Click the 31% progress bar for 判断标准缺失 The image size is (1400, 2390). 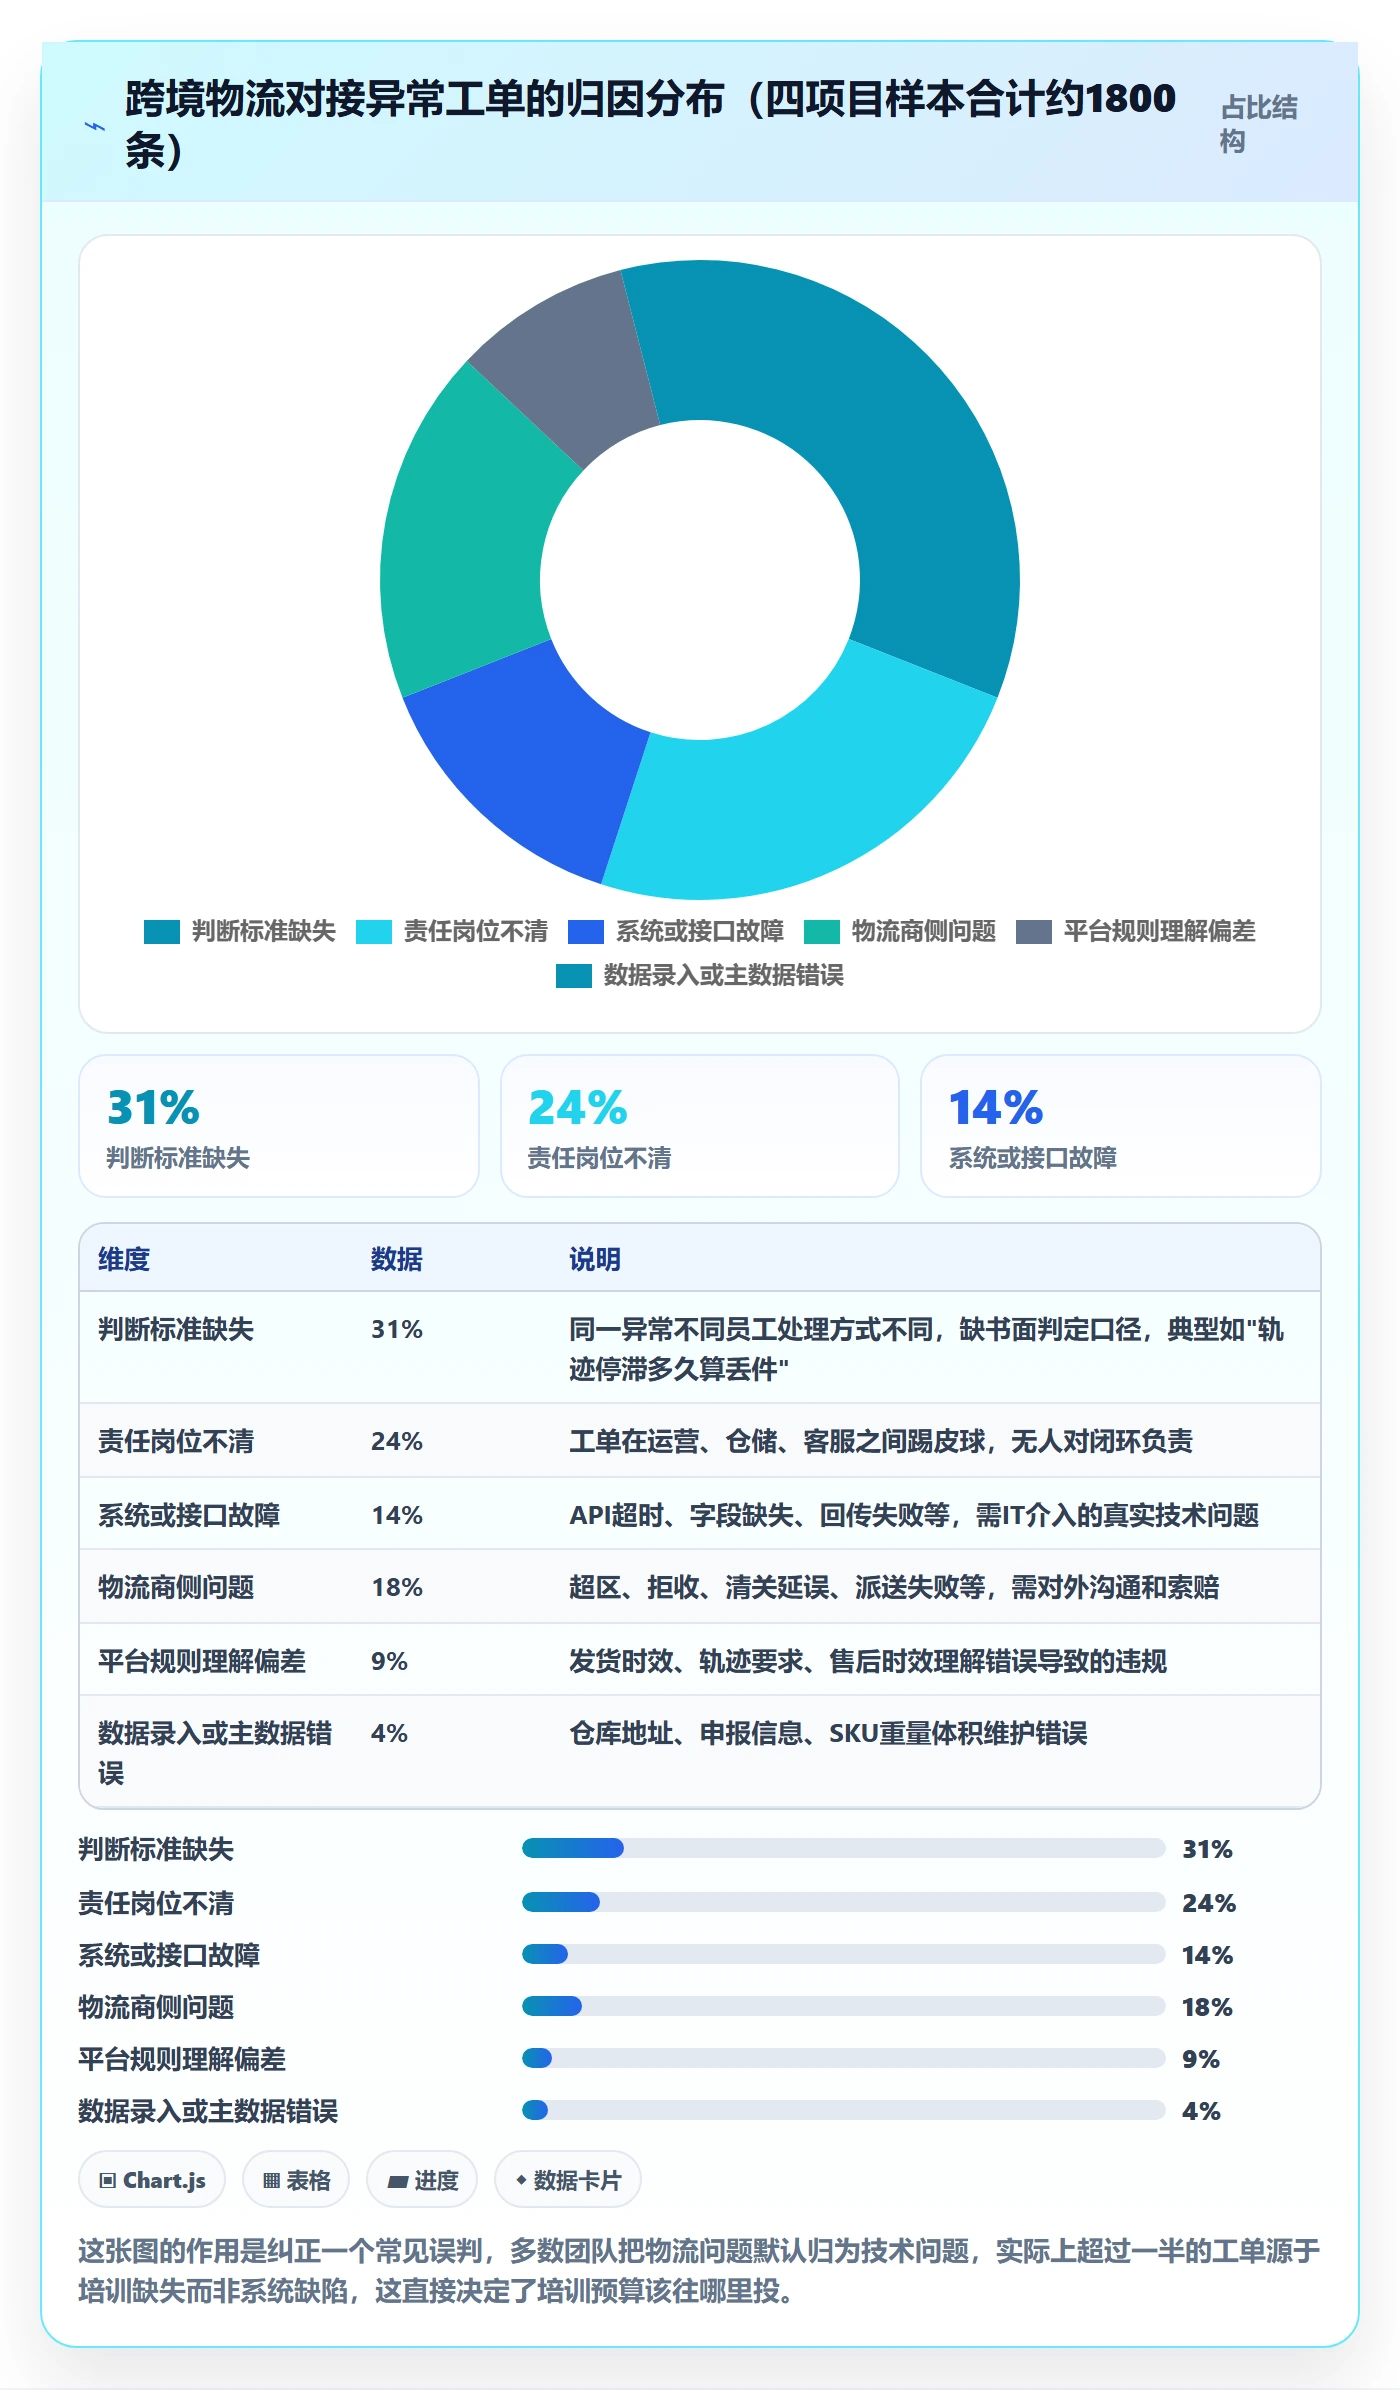[844, 1848]
